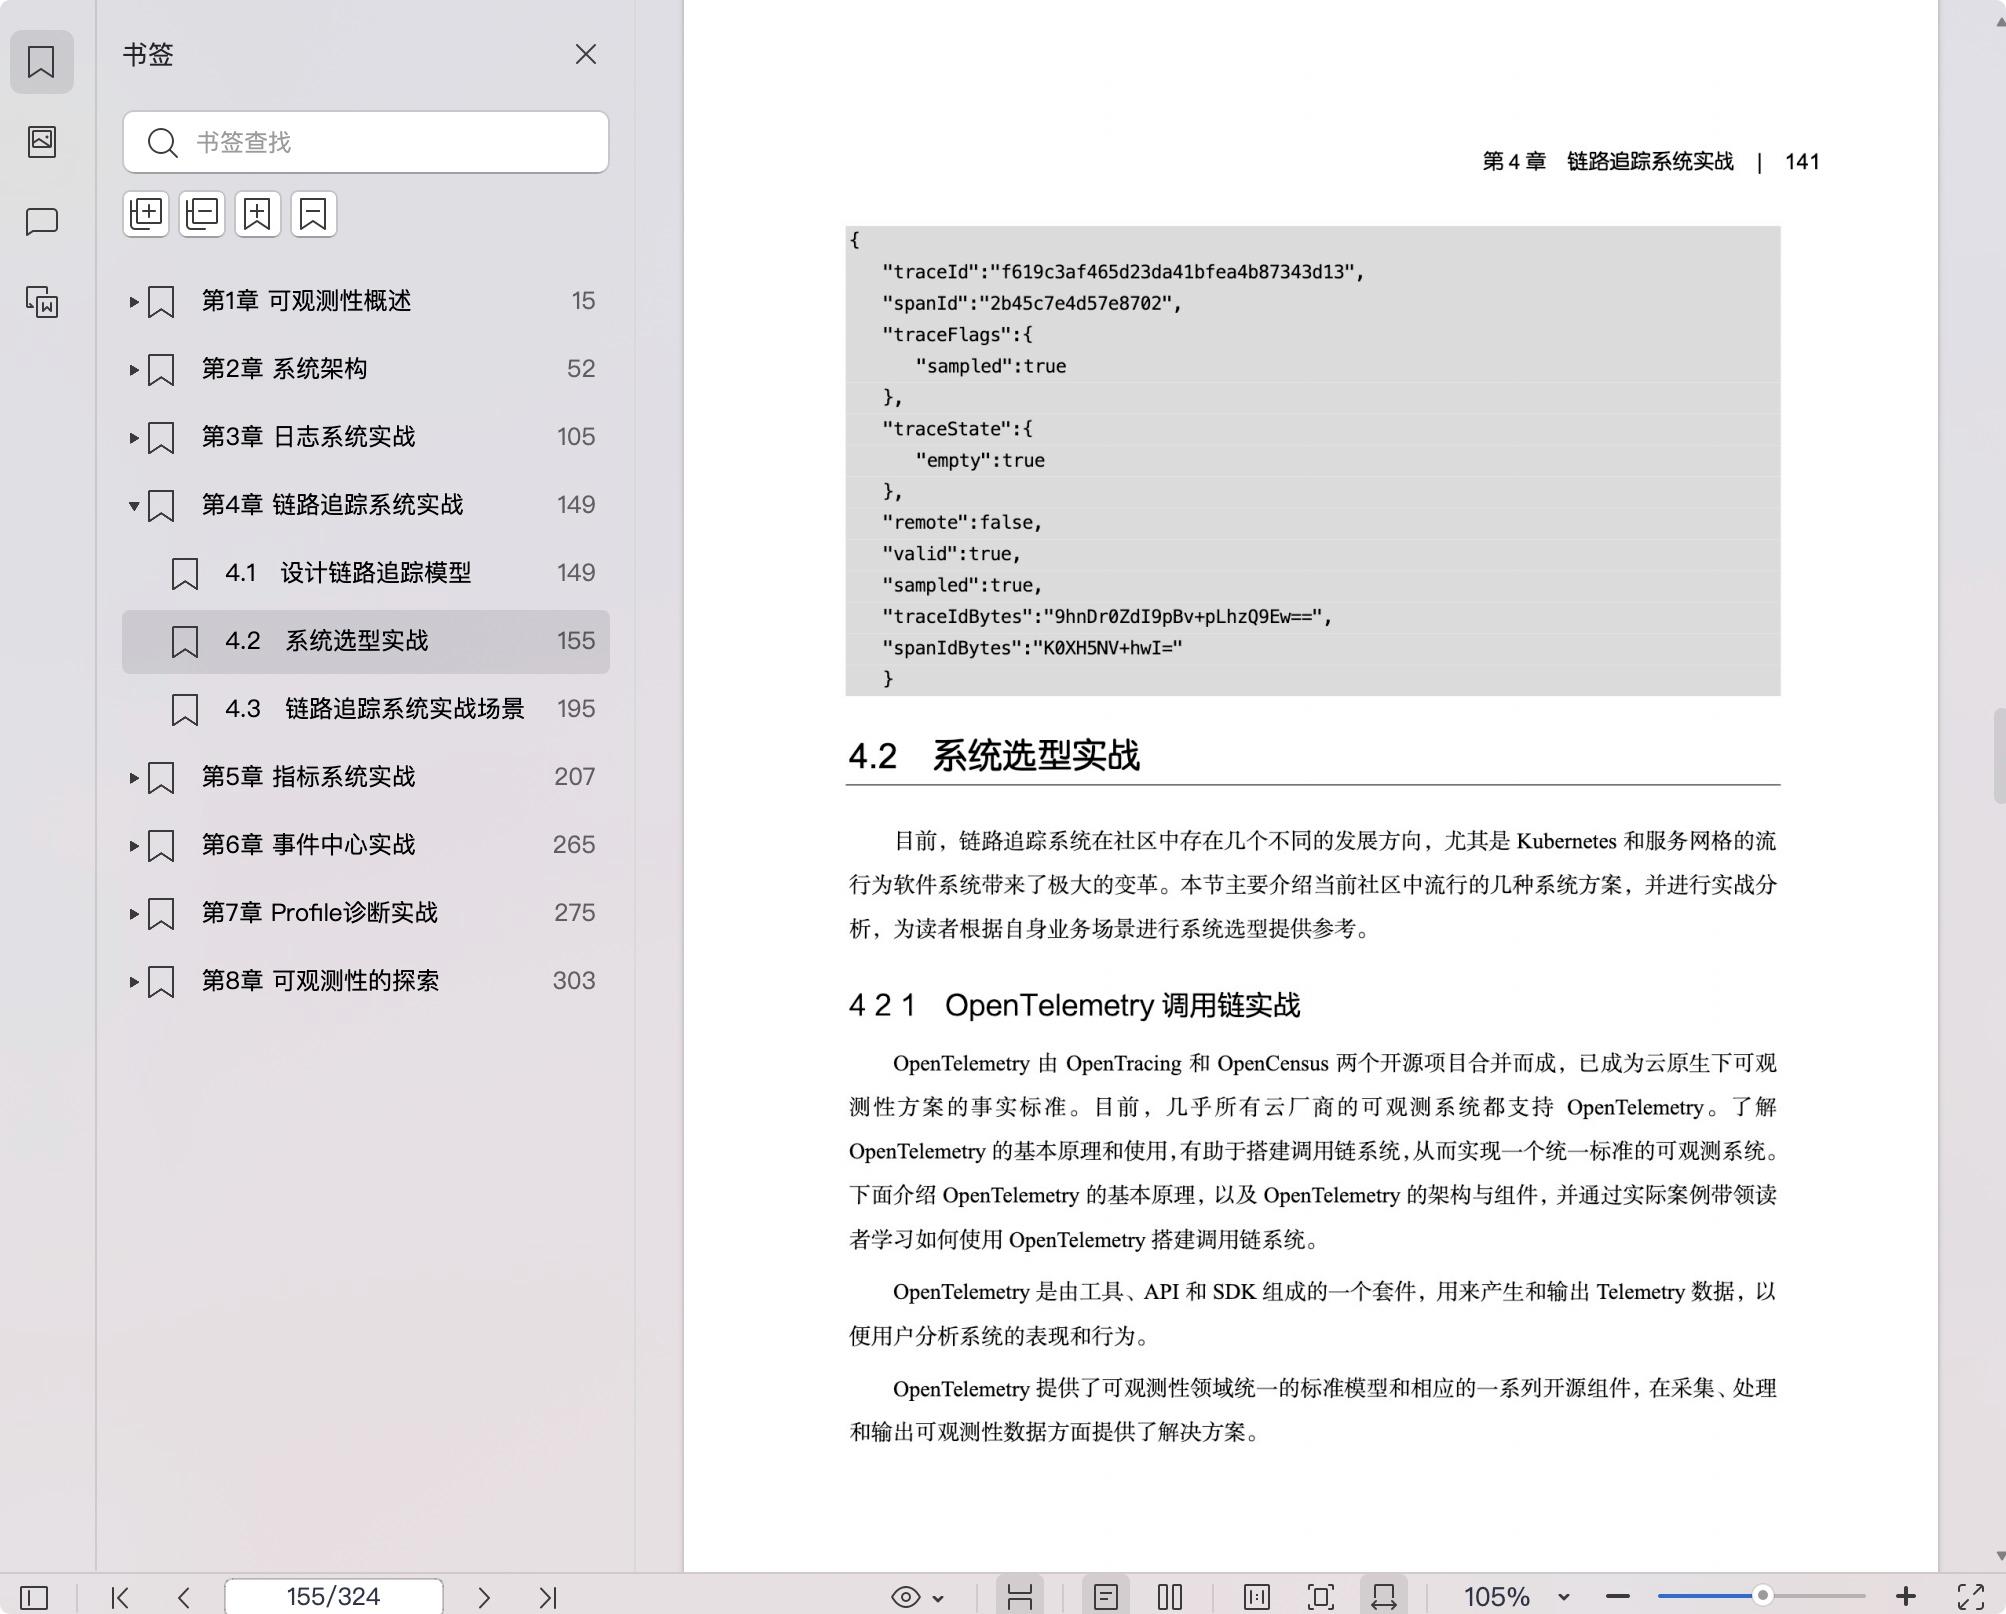
Task: Toggle fit page width
Action: pos(1384,1597)
